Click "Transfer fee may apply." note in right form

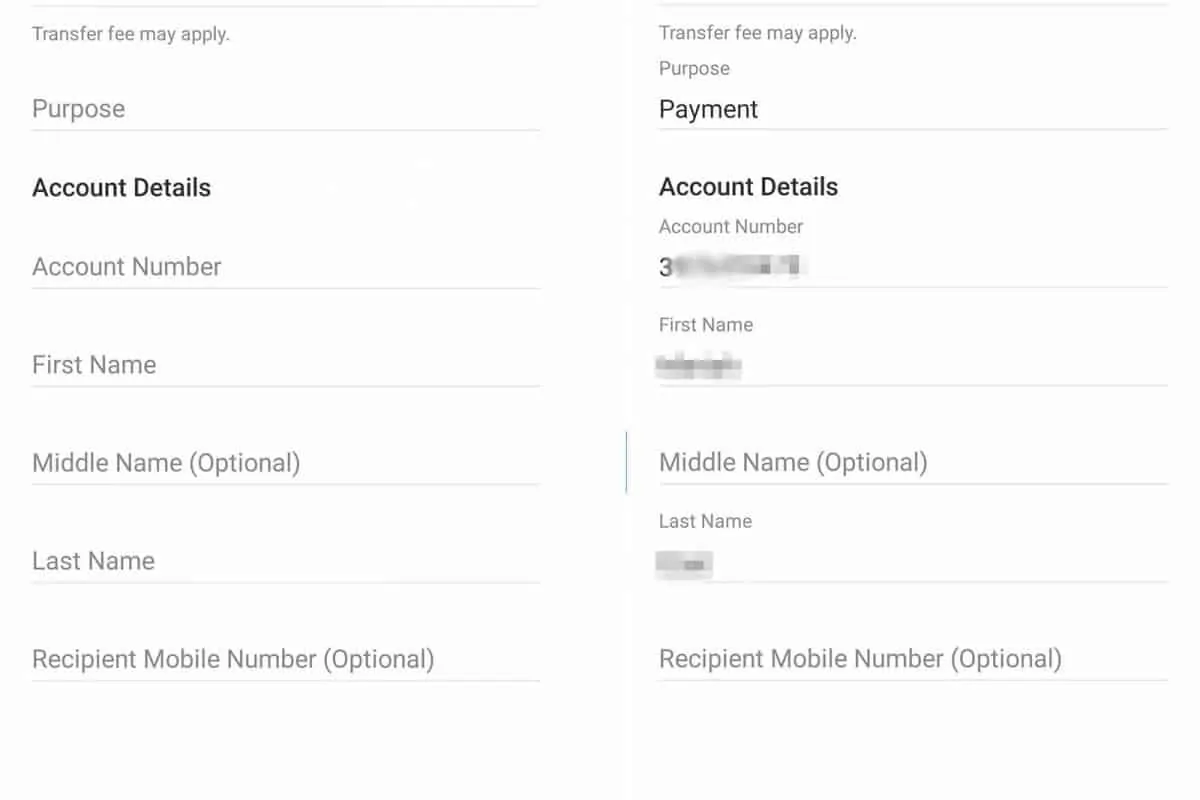coord(758,33)
